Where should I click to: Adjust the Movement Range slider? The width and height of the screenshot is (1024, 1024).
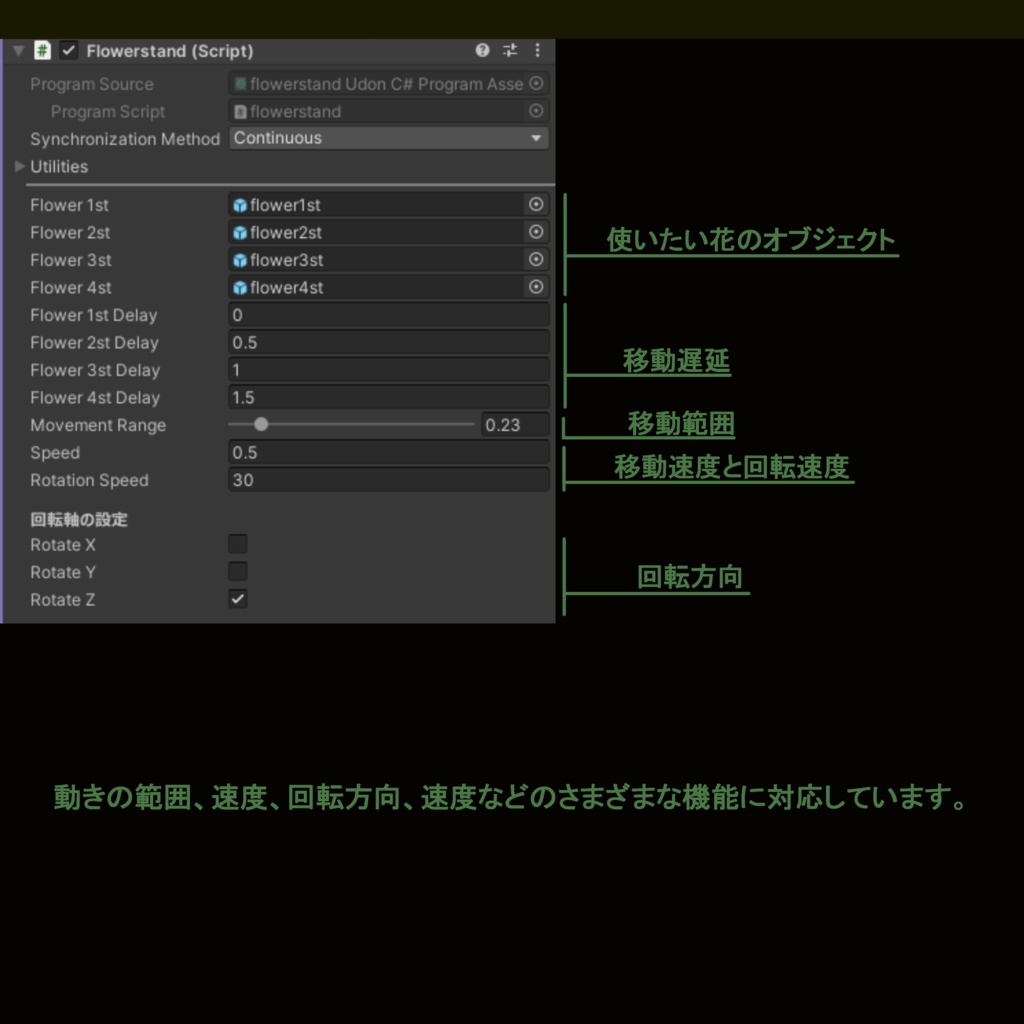pyautogui.click(x=261, y=425)
